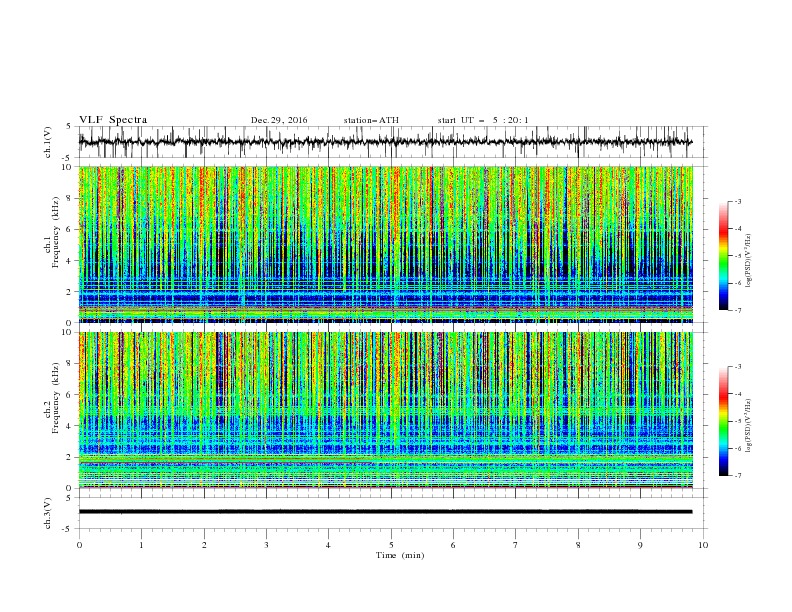Click the time axis tick label "3"
The image size is (792, 612).
266,545
